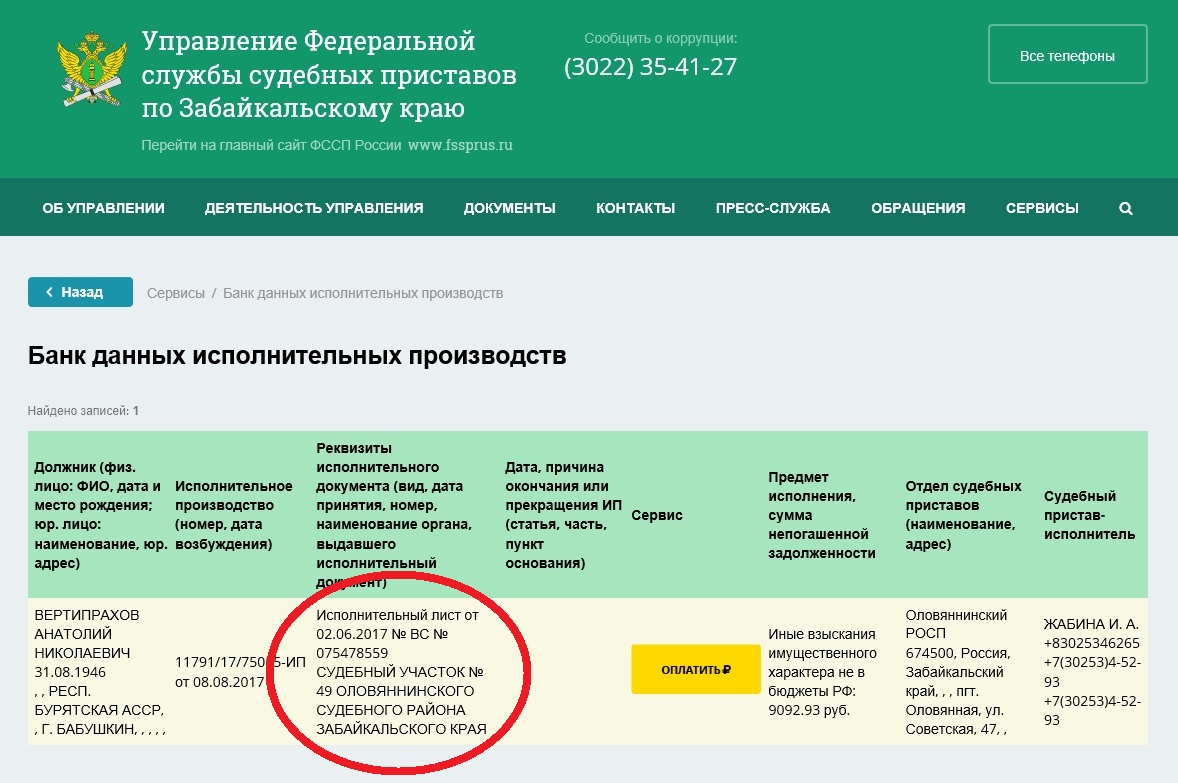Open Все телефоны button
The image size is (1178, 783).
[x=1068, y=55]
